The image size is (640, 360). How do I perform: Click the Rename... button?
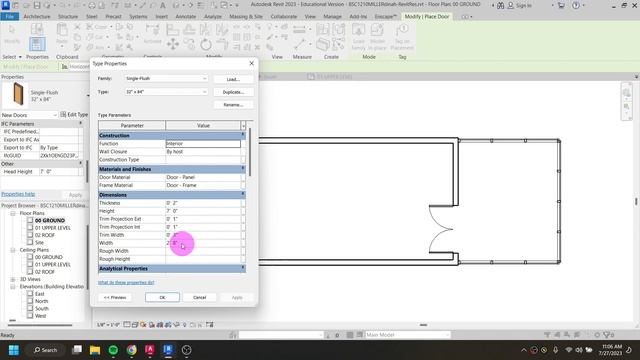click(x=233, y=105)
